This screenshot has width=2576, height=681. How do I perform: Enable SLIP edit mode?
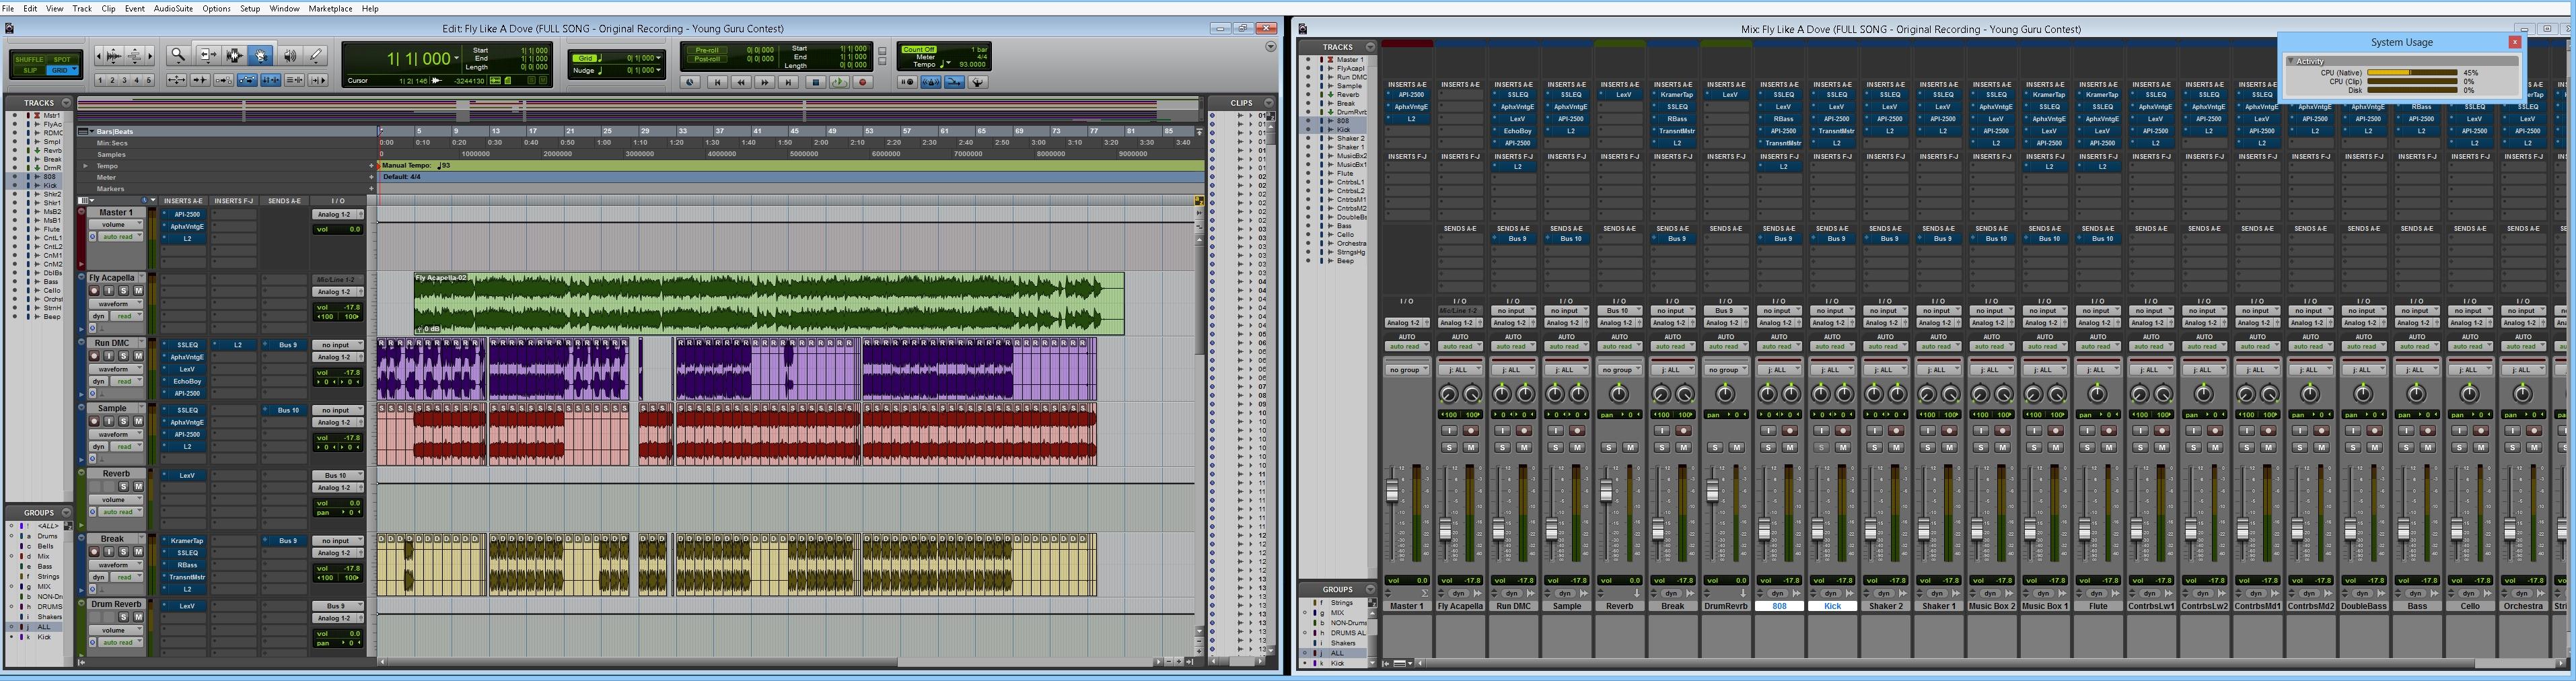pos(30,71)
